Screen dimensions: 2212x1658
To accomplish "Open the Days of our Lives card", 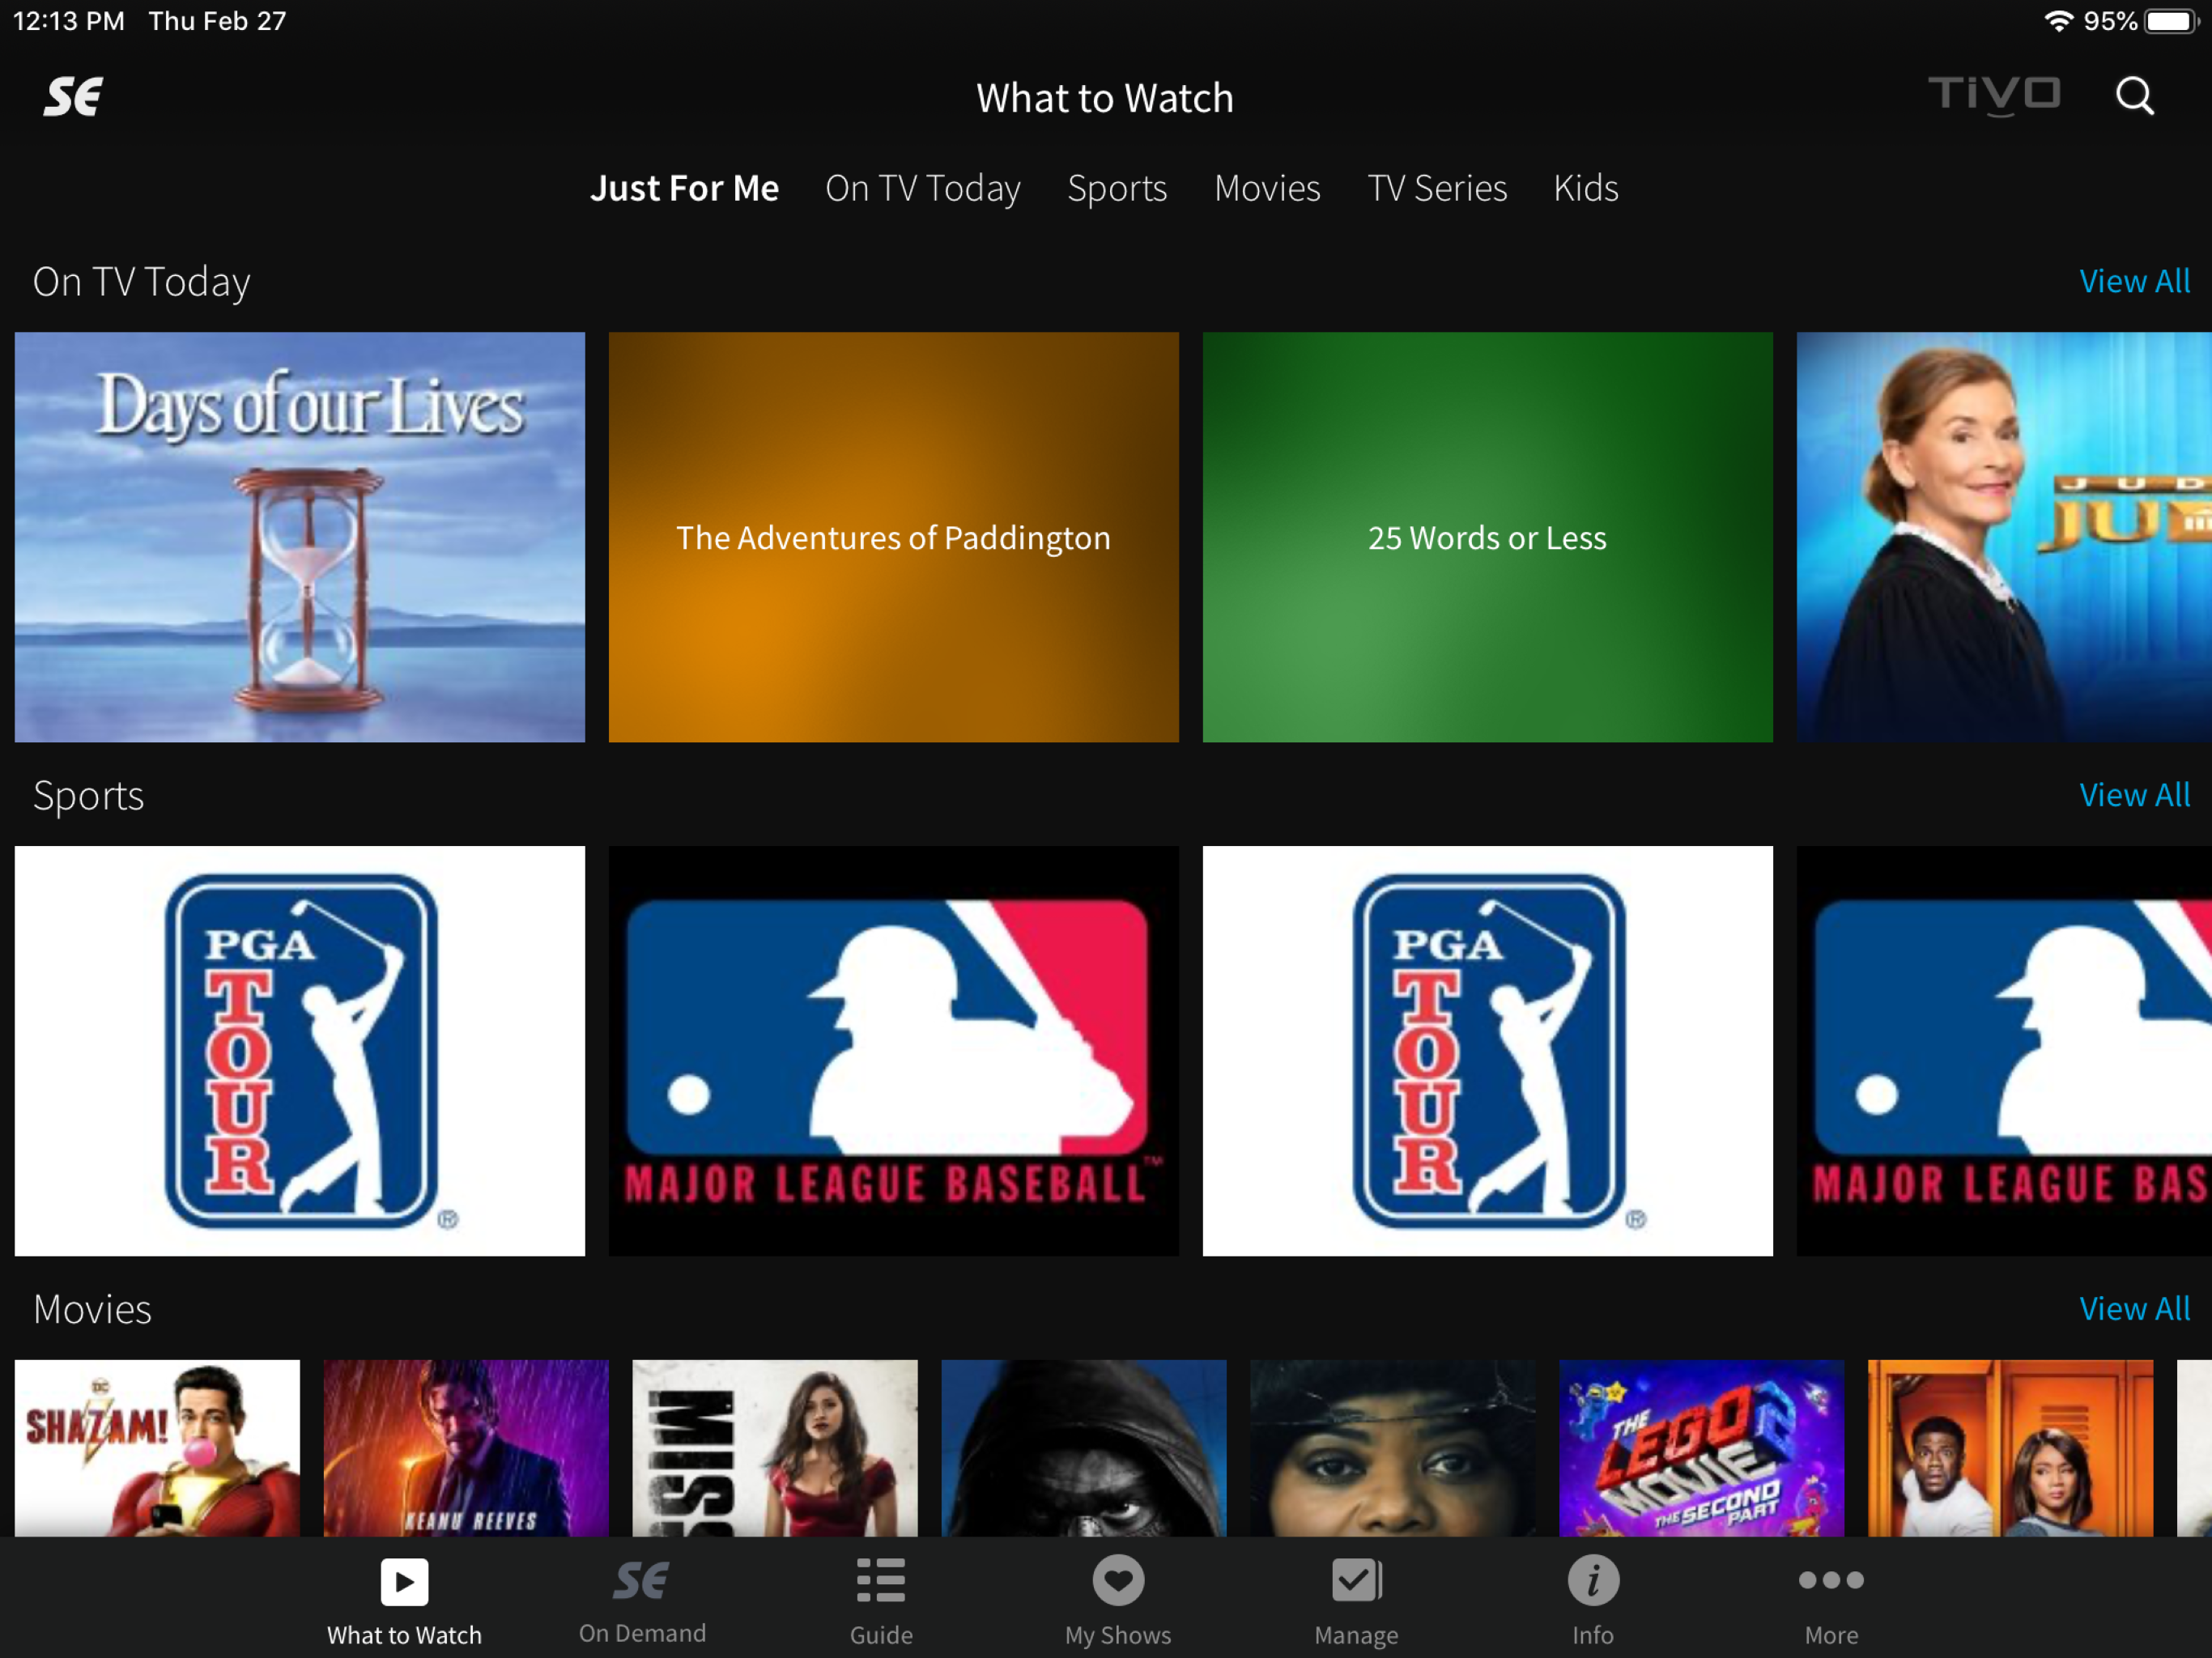I will point(300,537).
